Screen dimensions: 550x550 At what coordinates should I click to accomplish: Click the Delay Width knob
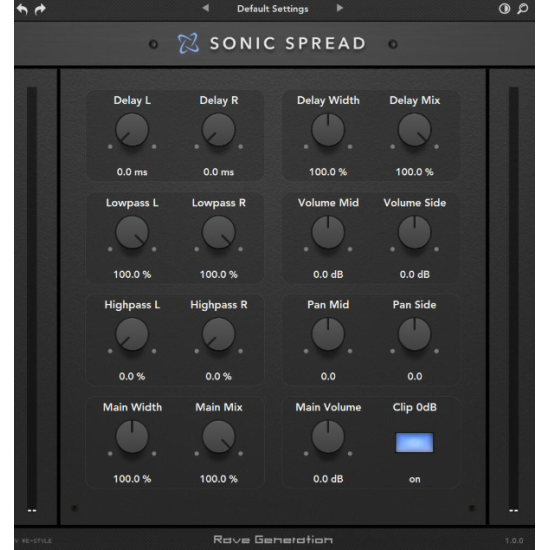click(x=328, y=130)
